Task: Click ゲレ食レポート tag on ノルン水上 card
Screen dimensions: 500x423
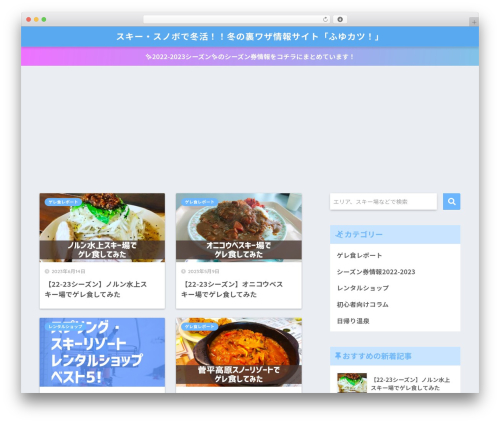Action: (63, 202)
